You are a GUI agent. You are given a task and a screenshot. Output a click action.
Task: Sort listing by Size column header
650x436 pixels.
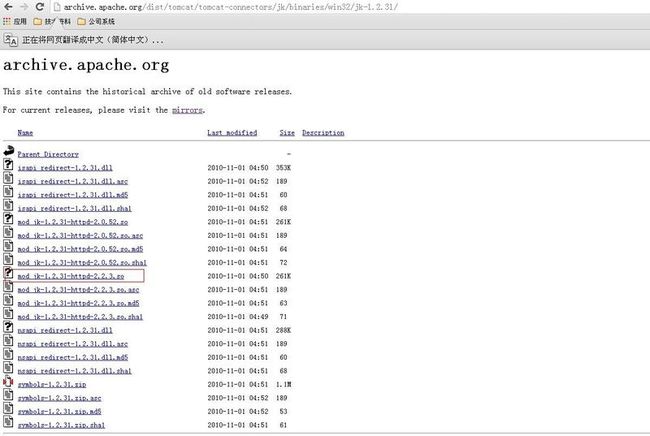pyautogui.click(x=287, y=133)
